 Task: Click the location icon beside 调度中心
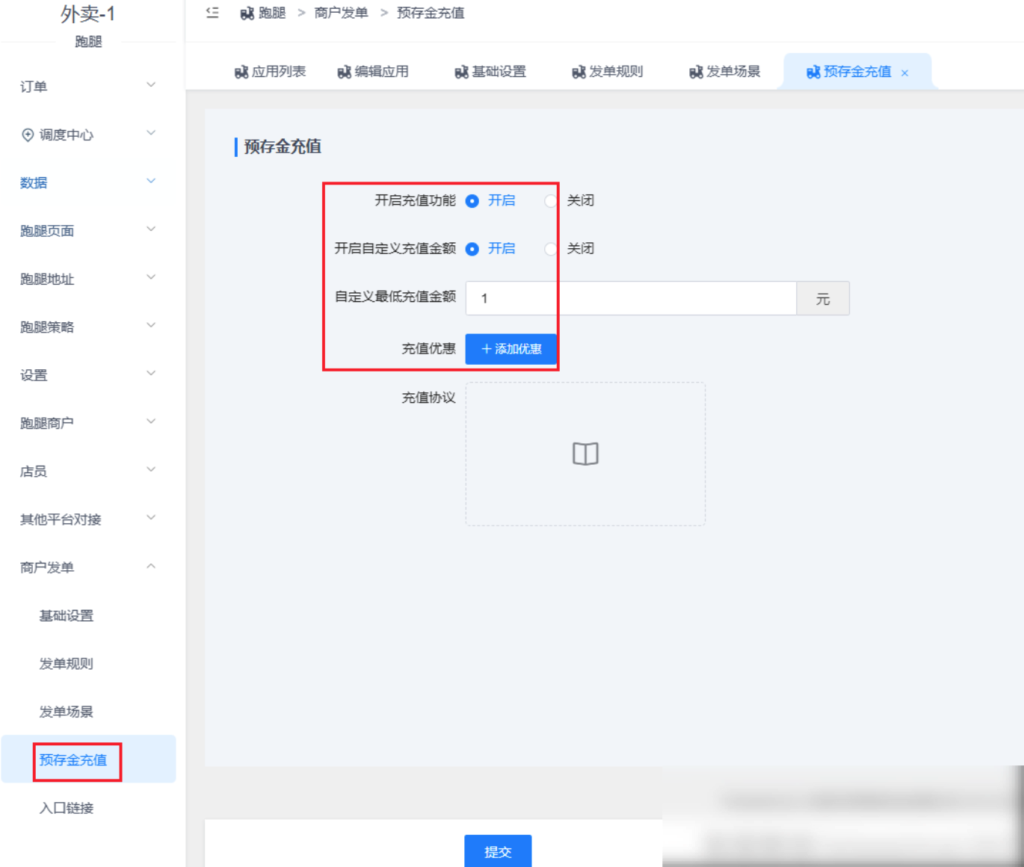tap(27, 134)
